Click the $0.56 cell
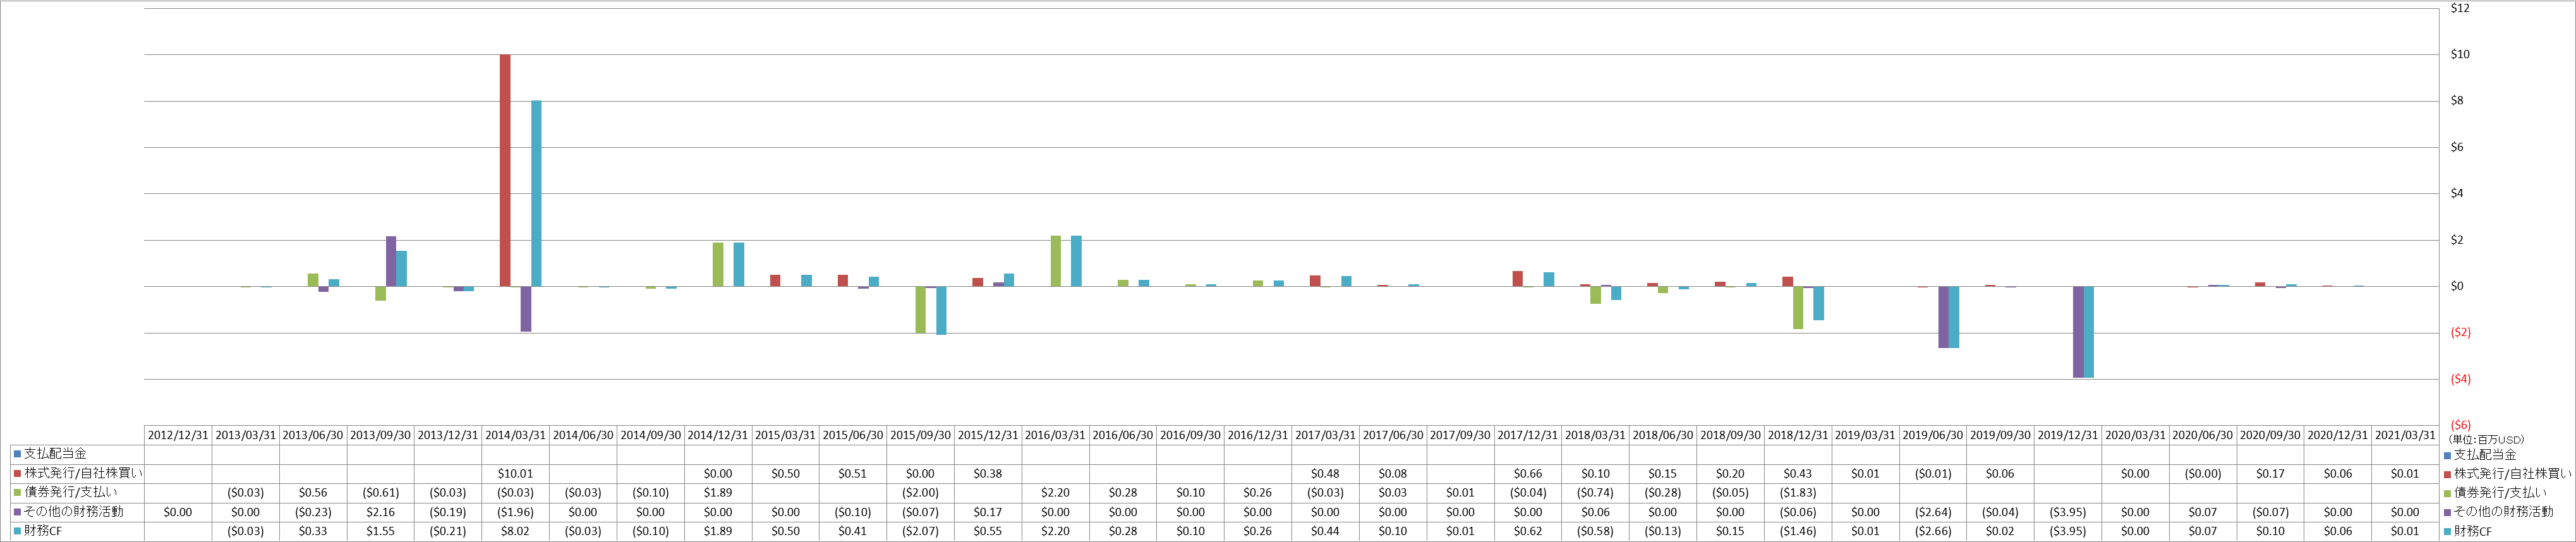Screen dimensions: 2576x542 (313, 493)
